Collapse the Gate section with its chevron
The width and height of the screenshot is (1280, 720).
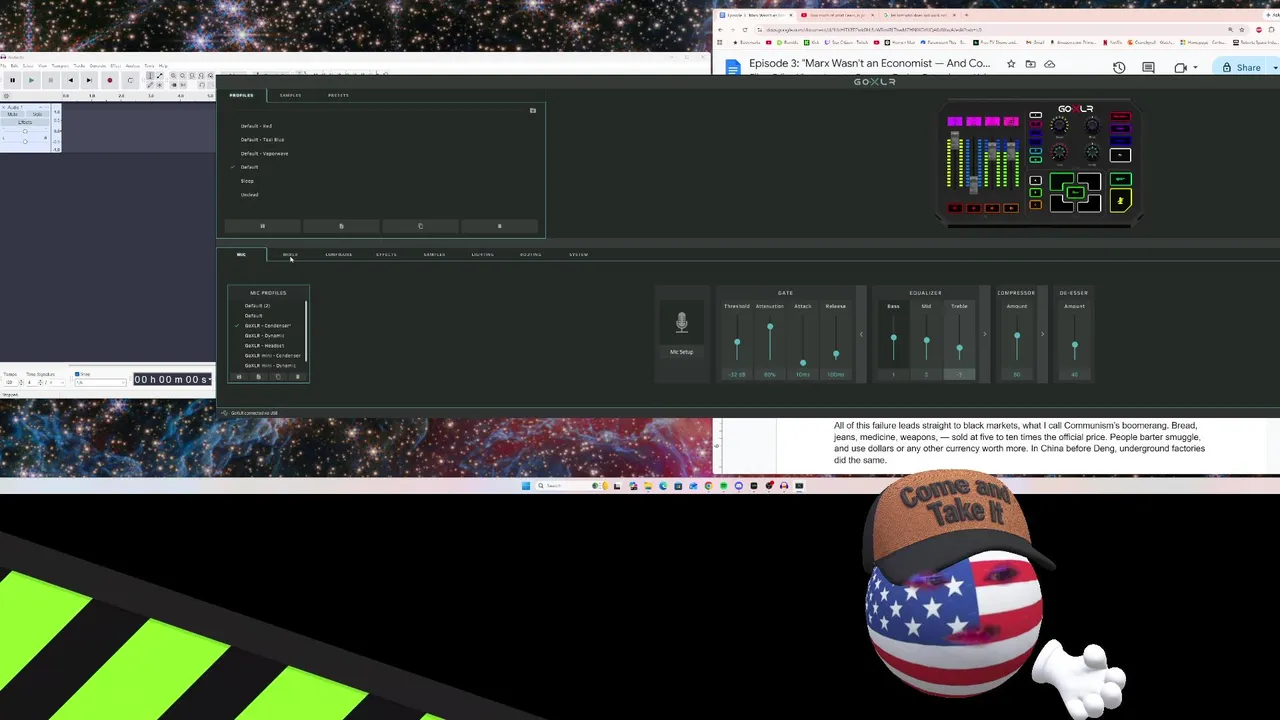point(861,334)
